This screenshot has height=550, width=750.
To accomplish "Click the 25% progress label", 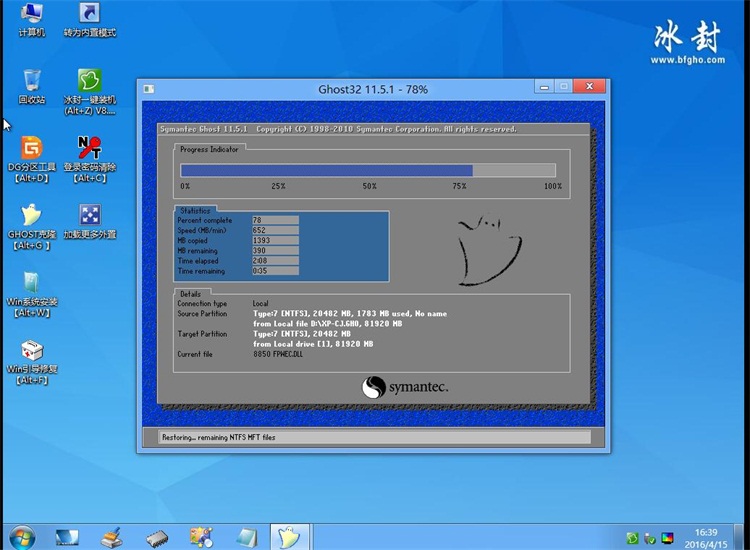I will tap(278, 186).
